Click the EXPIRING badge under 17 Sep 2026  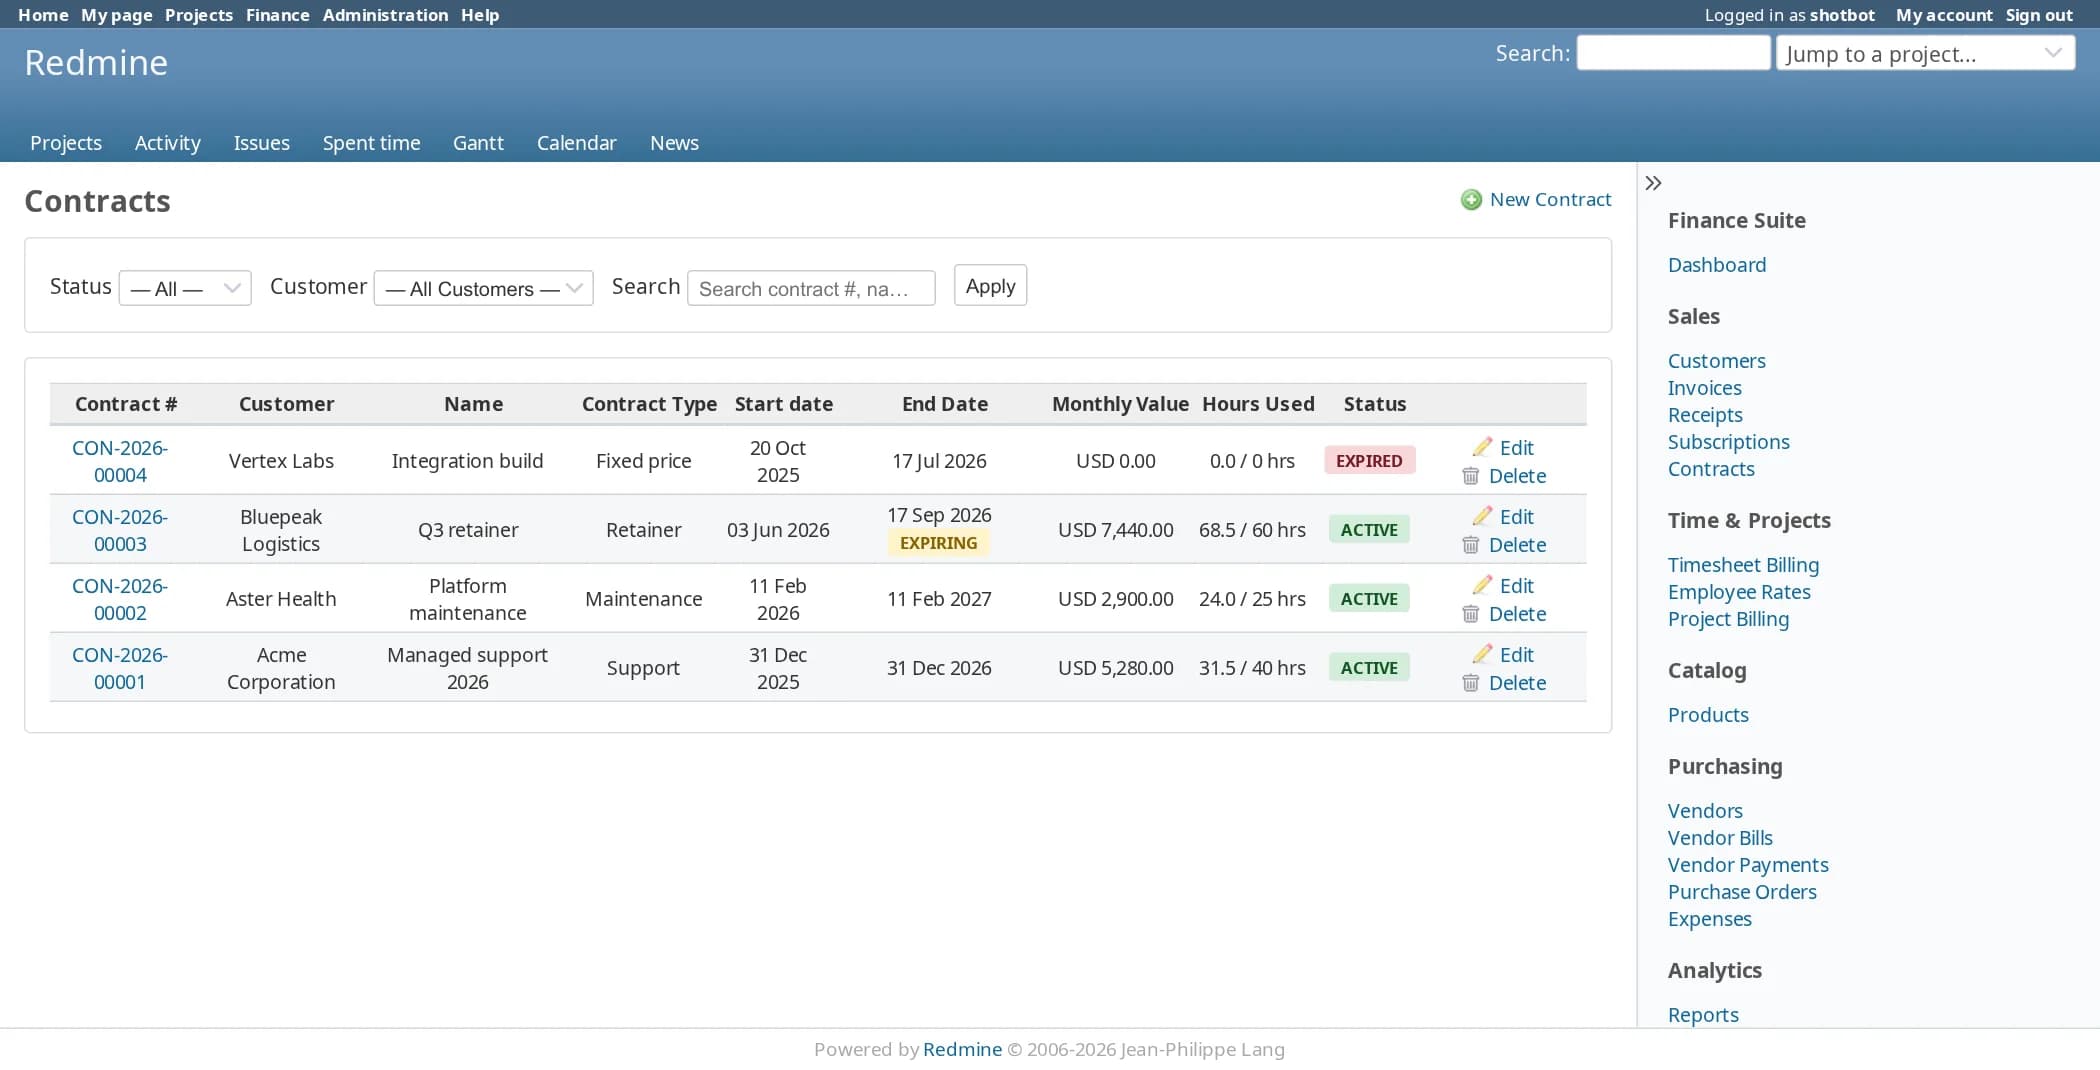tap(938, 543)
